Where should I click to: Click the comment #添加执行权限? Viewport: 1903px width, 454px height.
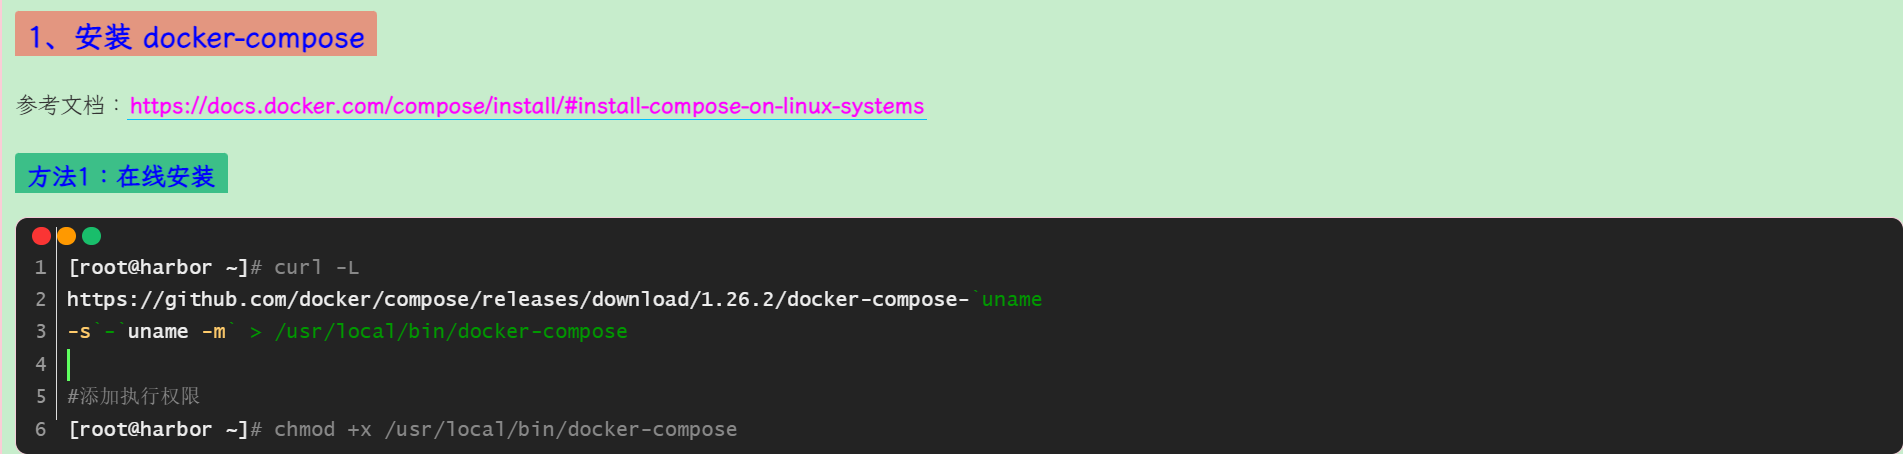(134, 397)
